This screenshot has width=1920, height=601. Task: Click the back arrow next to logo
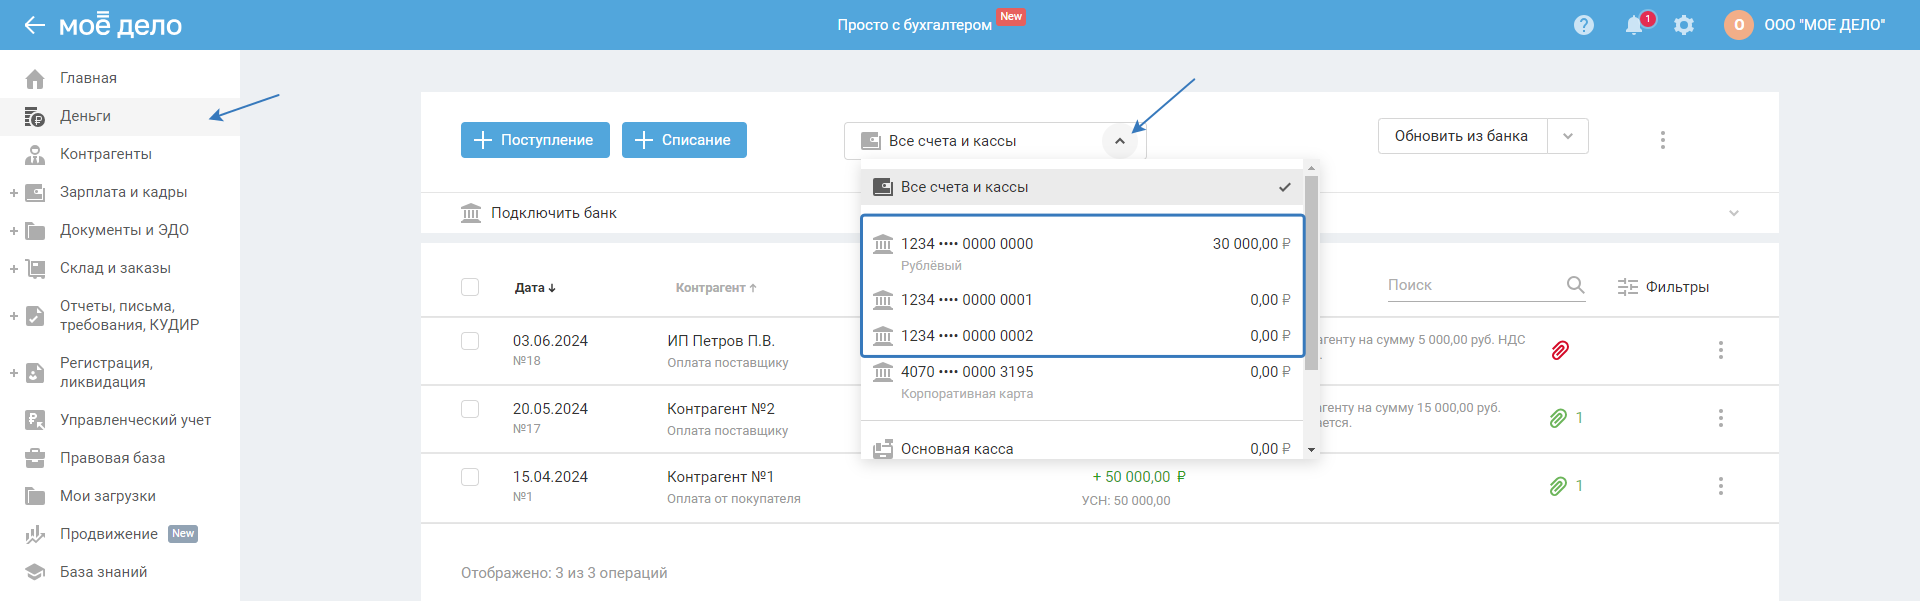point(34,25)
